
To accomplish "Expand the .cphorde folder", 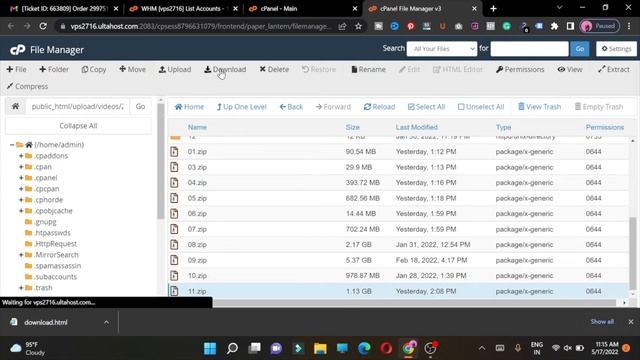I will 21,200.
